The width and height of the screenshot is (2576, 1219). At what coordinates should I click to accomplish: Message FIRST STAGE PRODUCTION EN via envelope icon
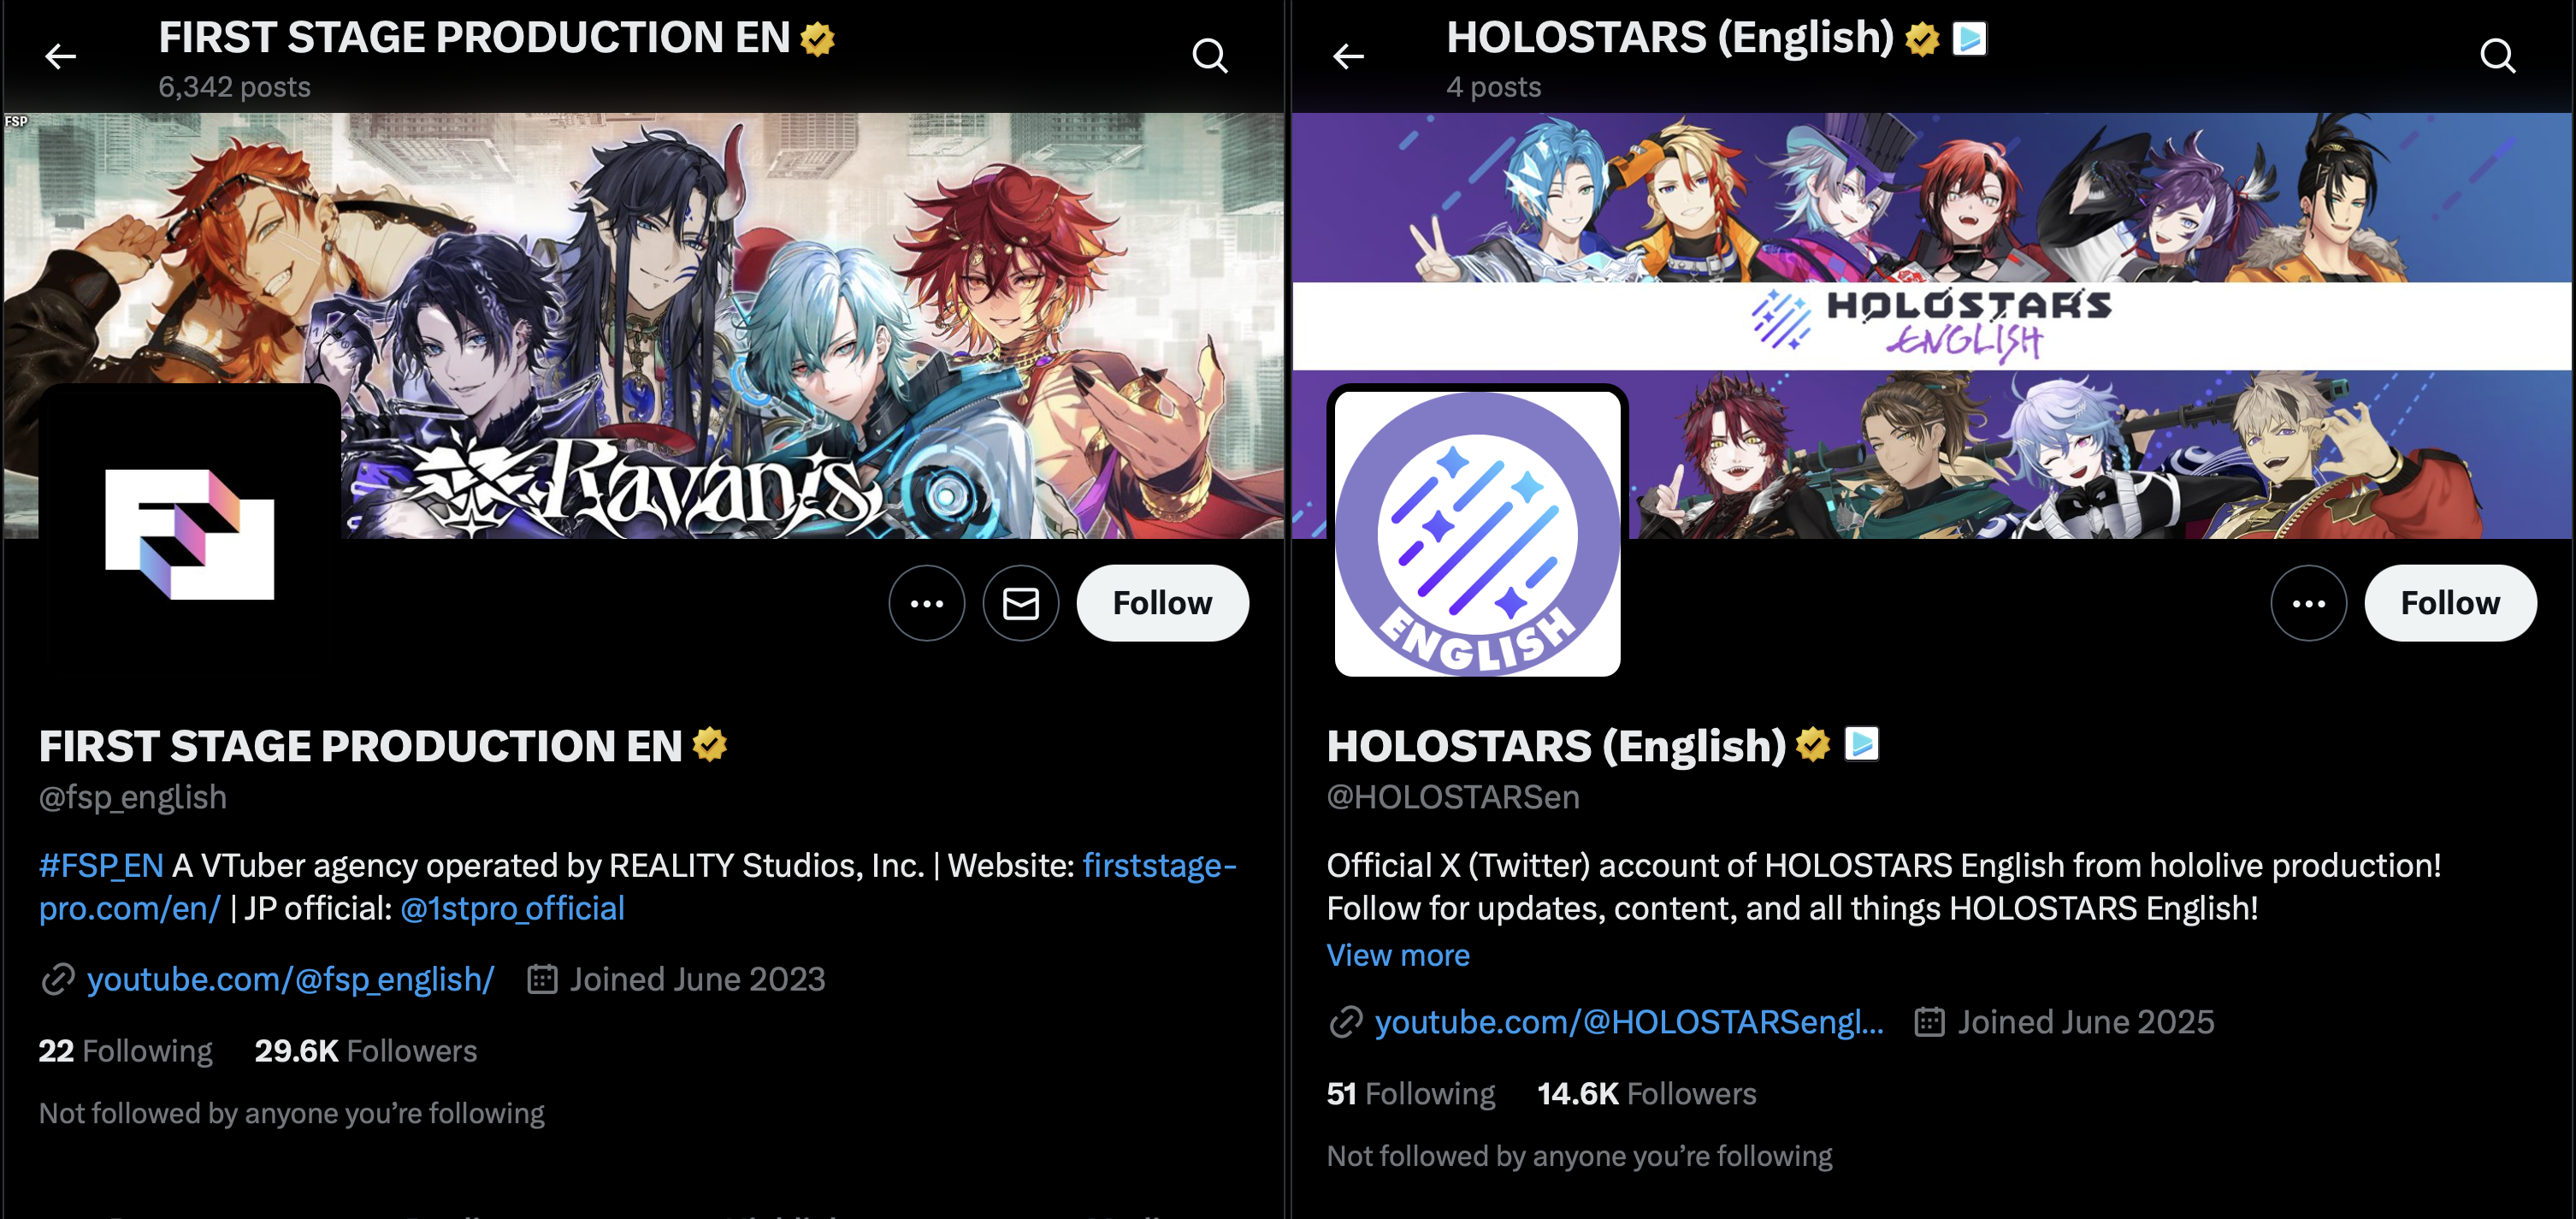[x=1020, y=603]
